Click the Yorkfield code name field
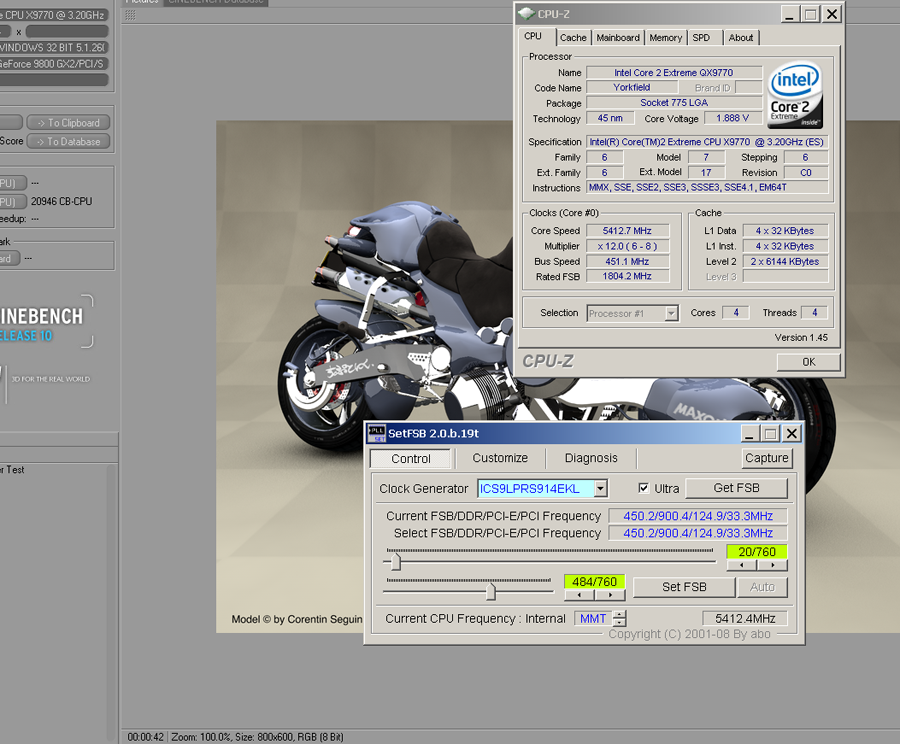 [631, 87]
